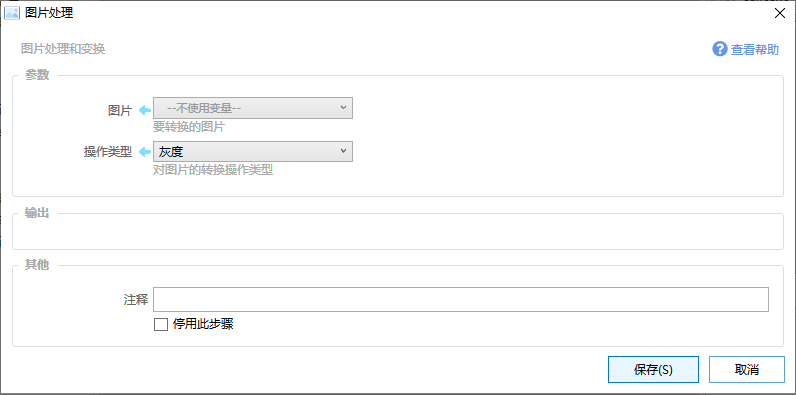Screen dimensions: 796x395
Task: Click the 图片处理 icon in title bar
Action: [x=12, y=13]
